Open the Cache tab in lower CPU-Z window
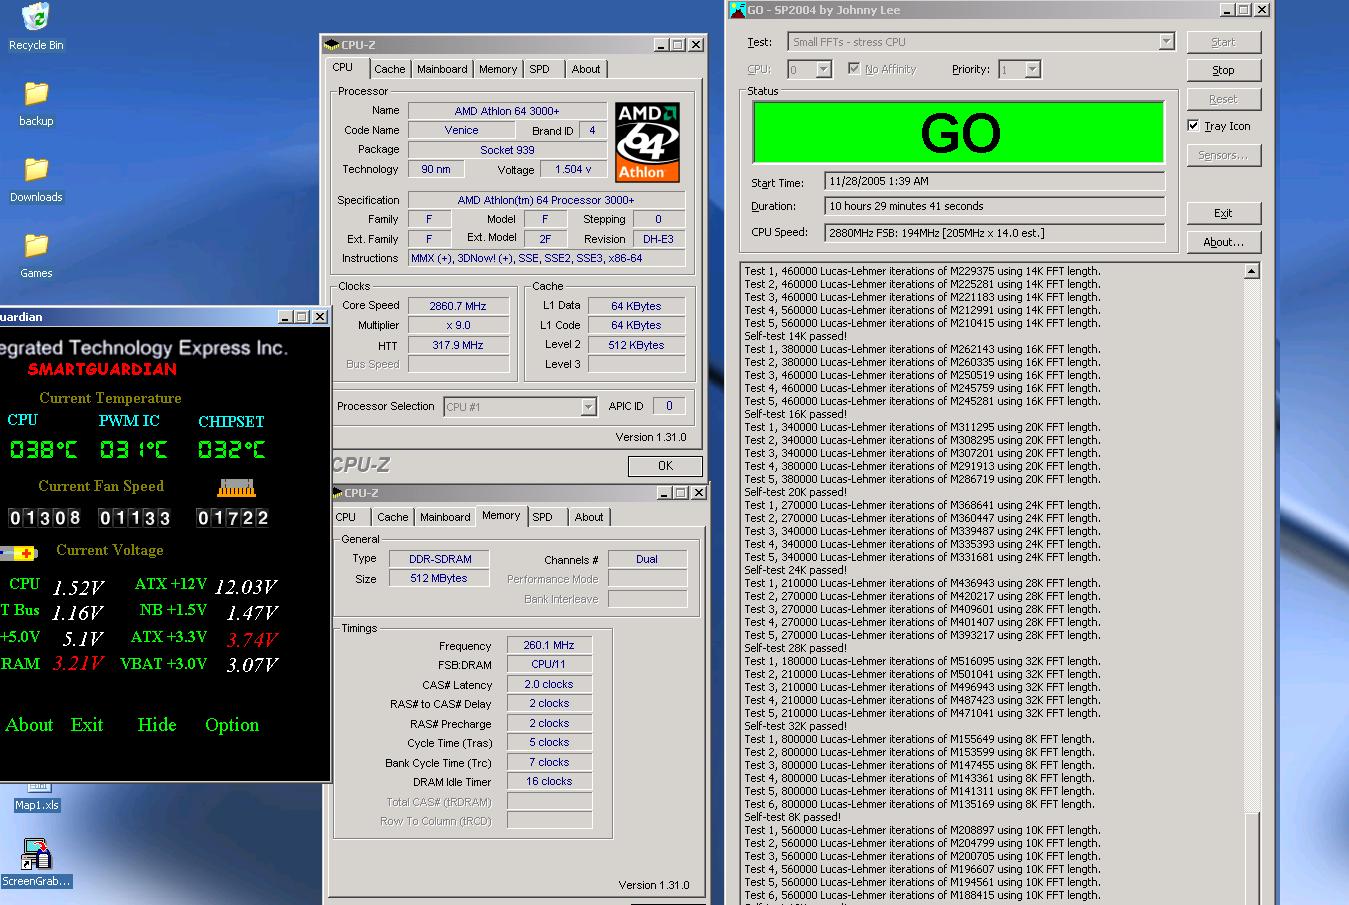 click(x=393, y=517)
